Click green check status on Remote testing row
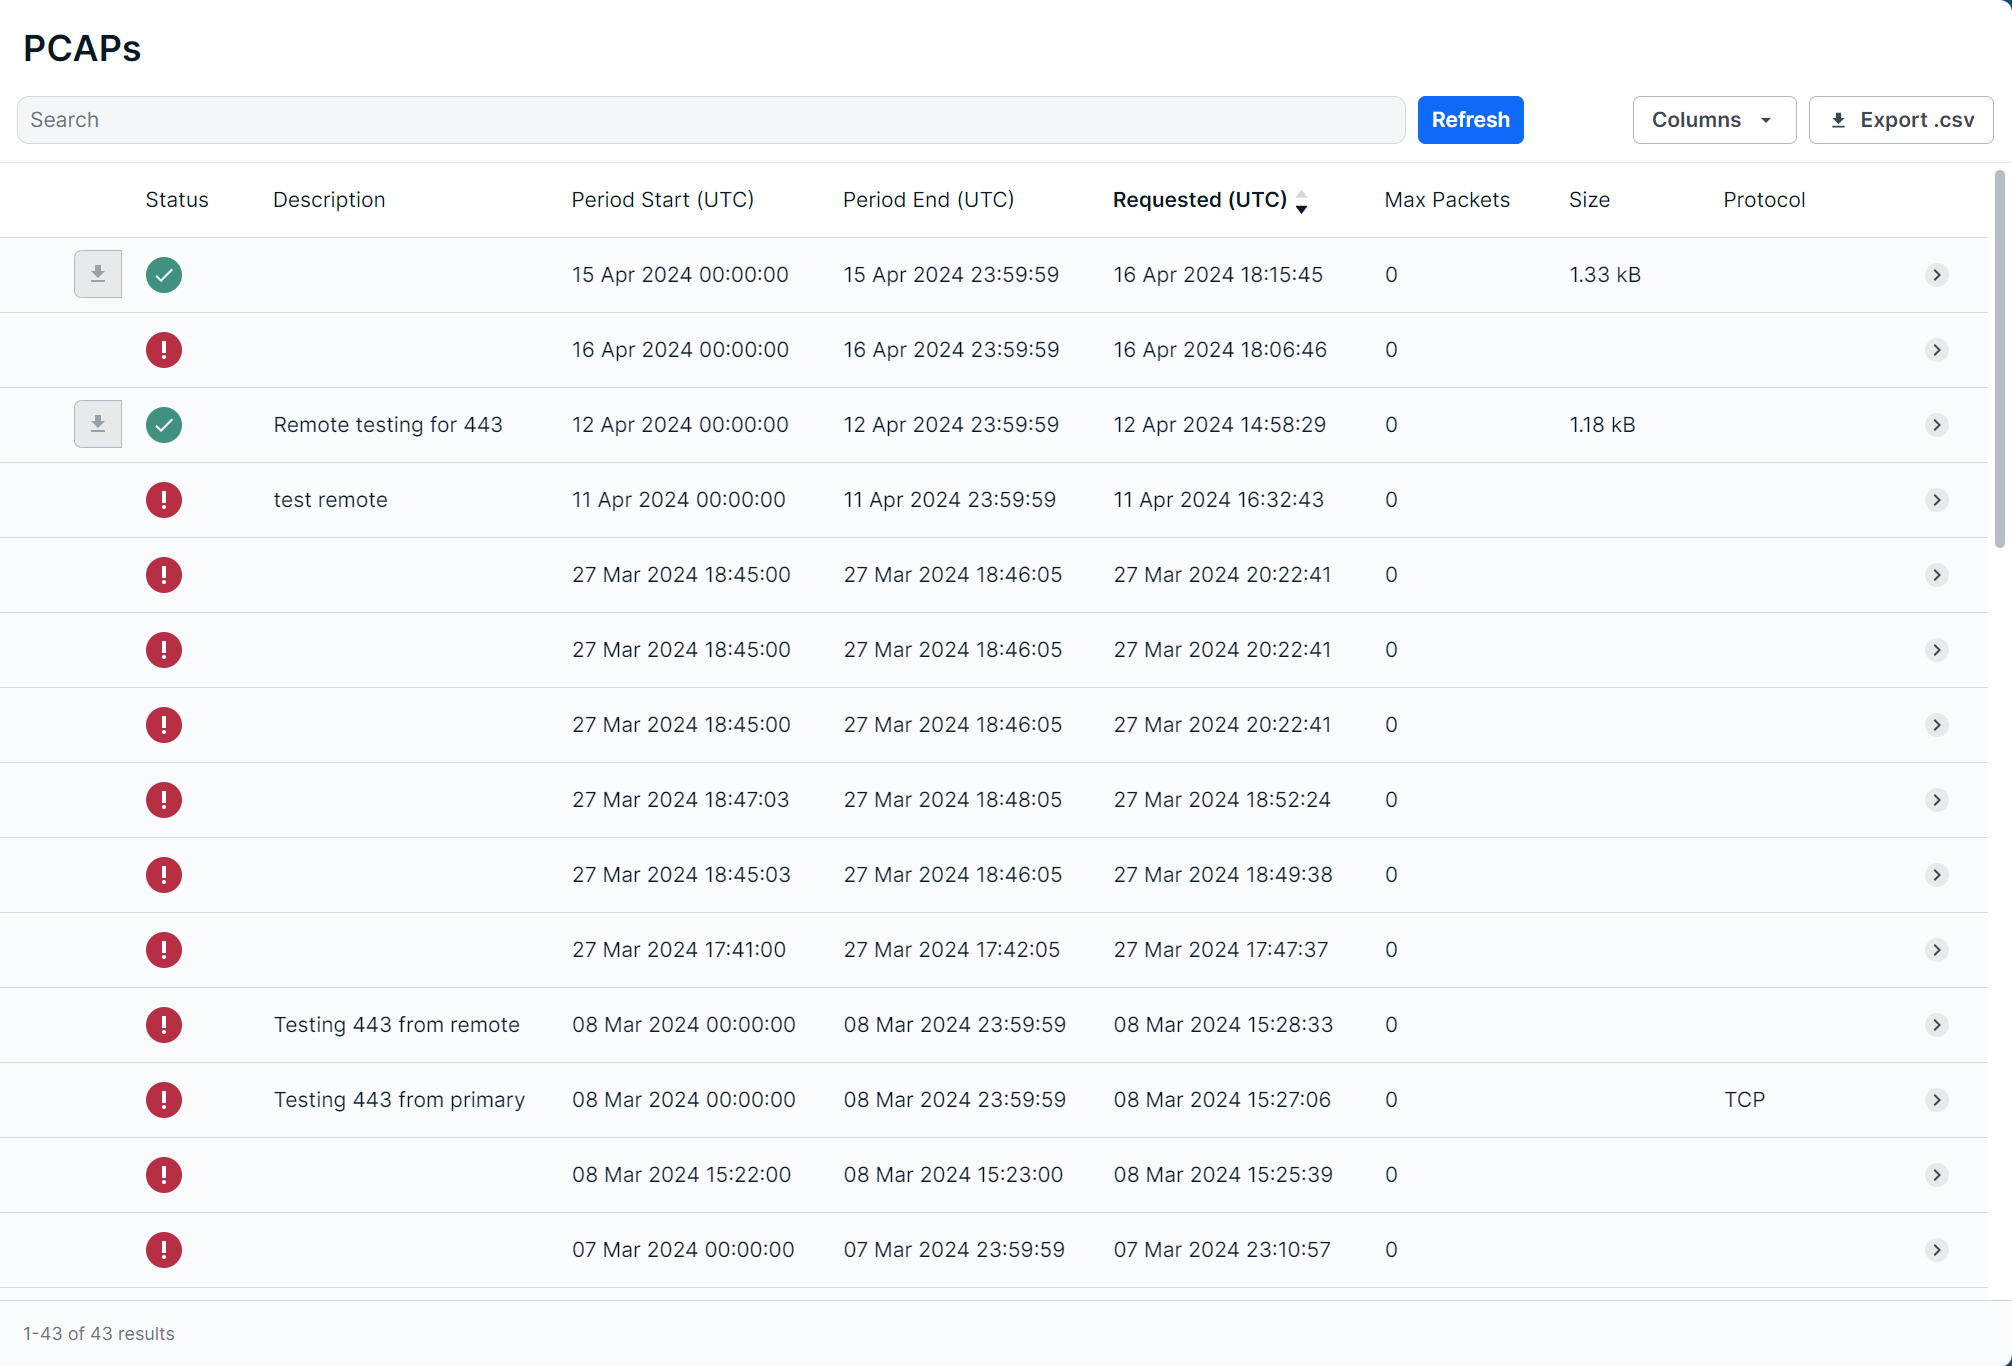 click(x=164, y=425)
